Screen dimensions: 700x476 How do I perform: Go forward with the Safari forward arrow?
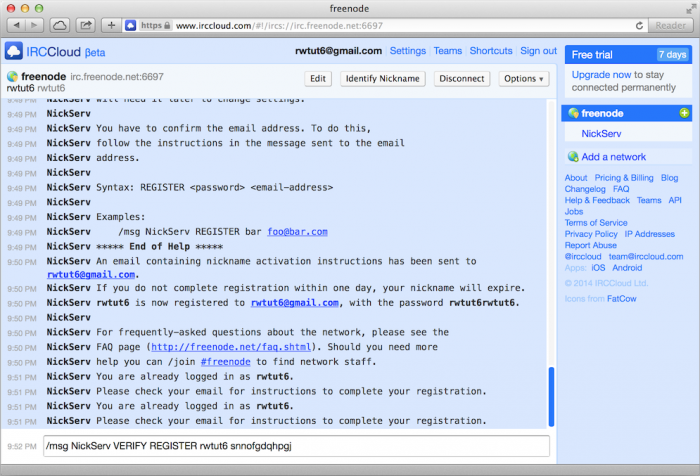coord(34,25)
